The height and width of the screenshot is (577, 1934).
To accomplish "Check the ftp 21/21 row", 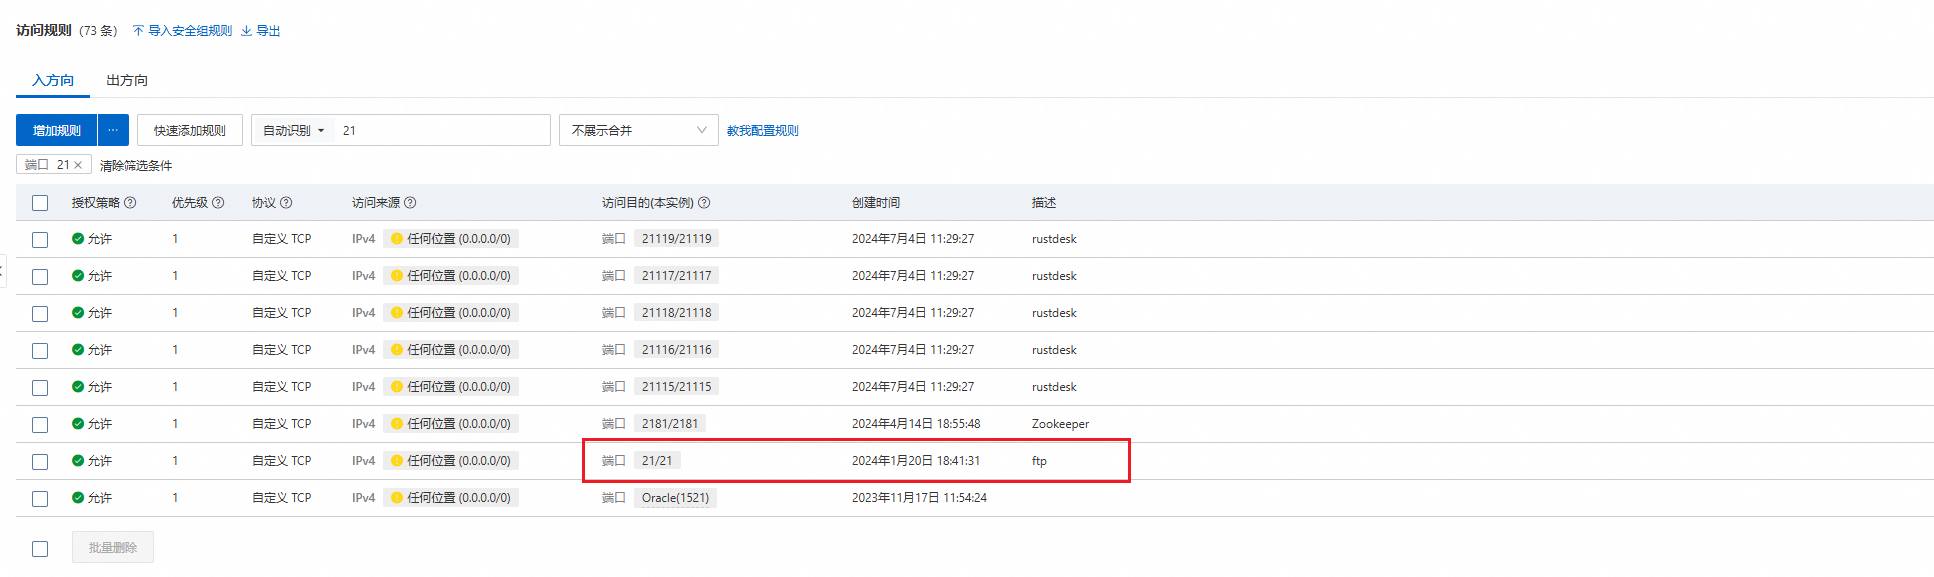I will (x=40, y=462).
